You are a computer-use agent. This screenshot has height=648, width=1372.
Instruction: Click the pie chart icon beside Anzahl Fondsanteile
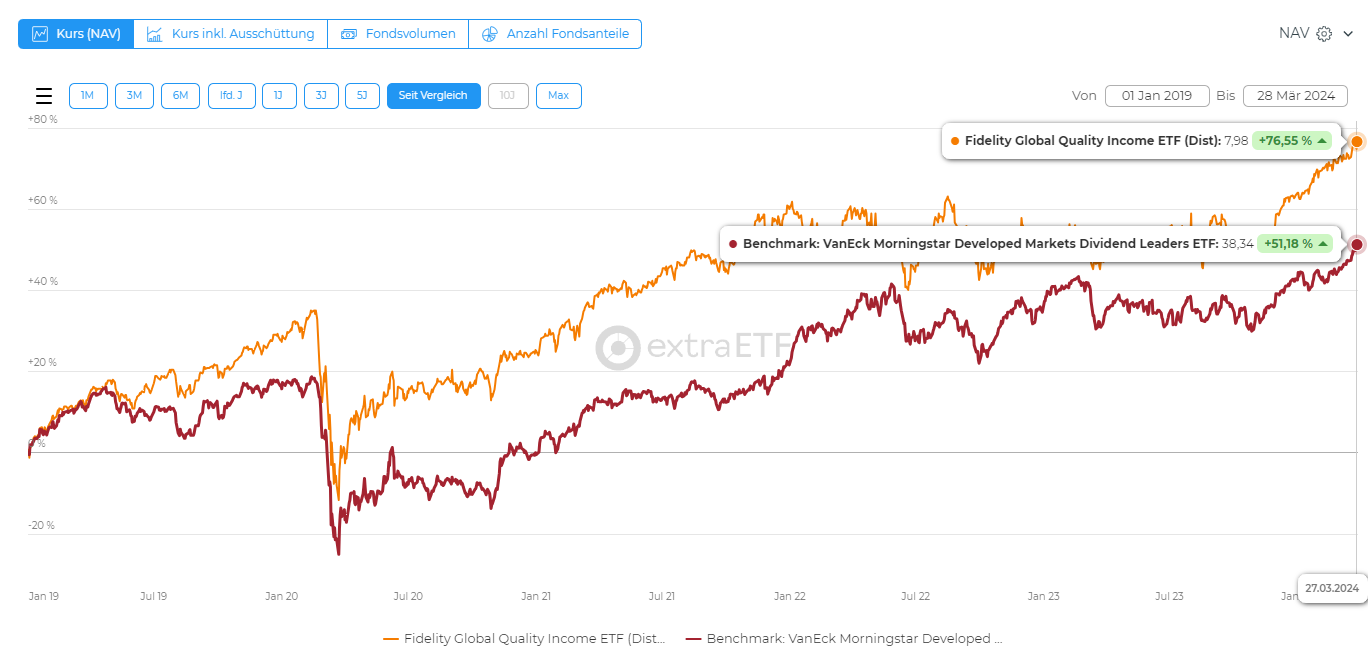coord(489,34)
